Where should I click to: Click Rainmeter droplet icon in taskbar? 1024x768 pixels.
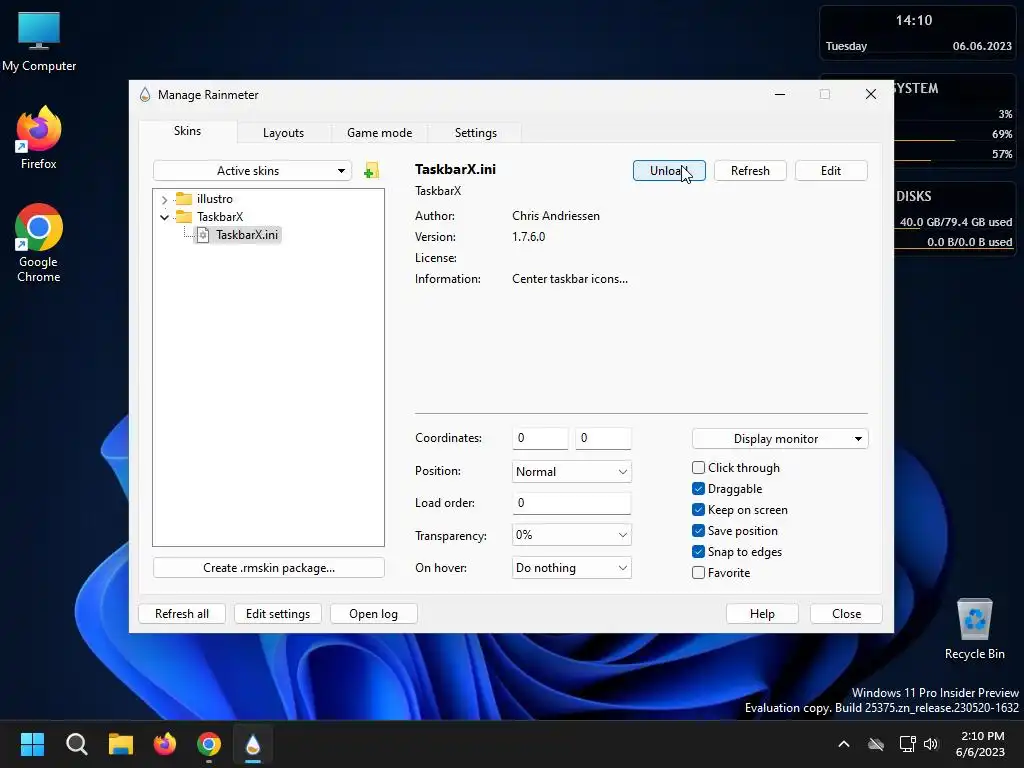tap(253, 744)
